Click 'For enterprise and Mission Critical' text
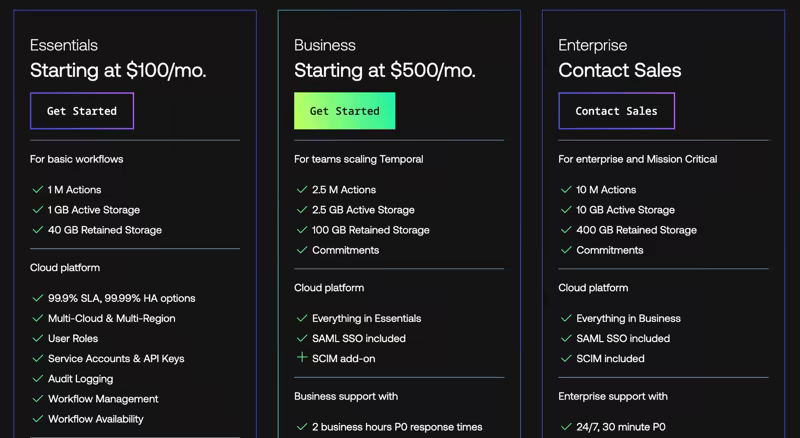 pyautogui.click(x=638, y=159)
